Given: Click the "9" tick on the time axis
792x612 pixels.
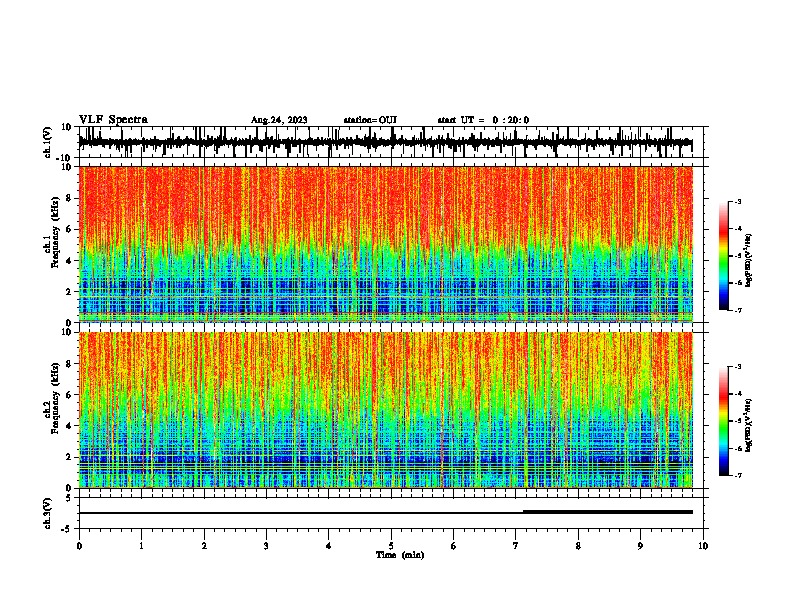Looking at the screenshot, I should tap(640, 546).
